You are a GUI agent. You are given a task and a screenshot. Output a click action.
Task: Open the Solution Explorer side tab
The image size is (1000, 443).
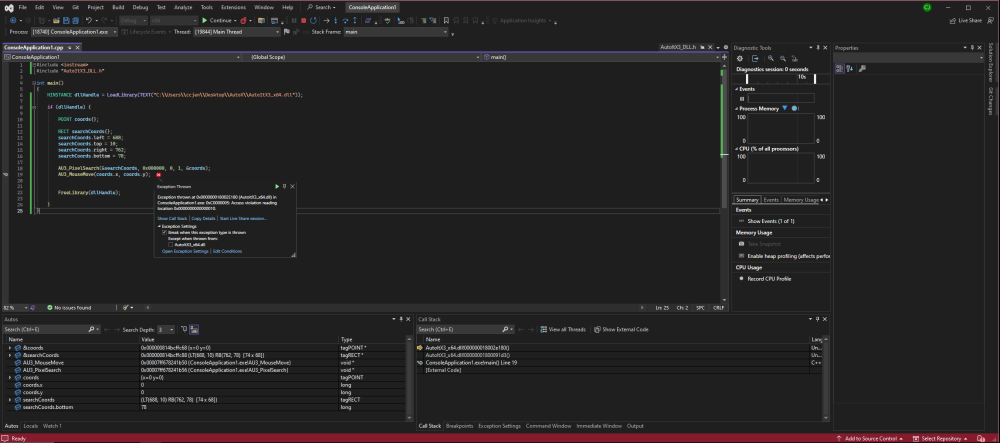[991, 61]
